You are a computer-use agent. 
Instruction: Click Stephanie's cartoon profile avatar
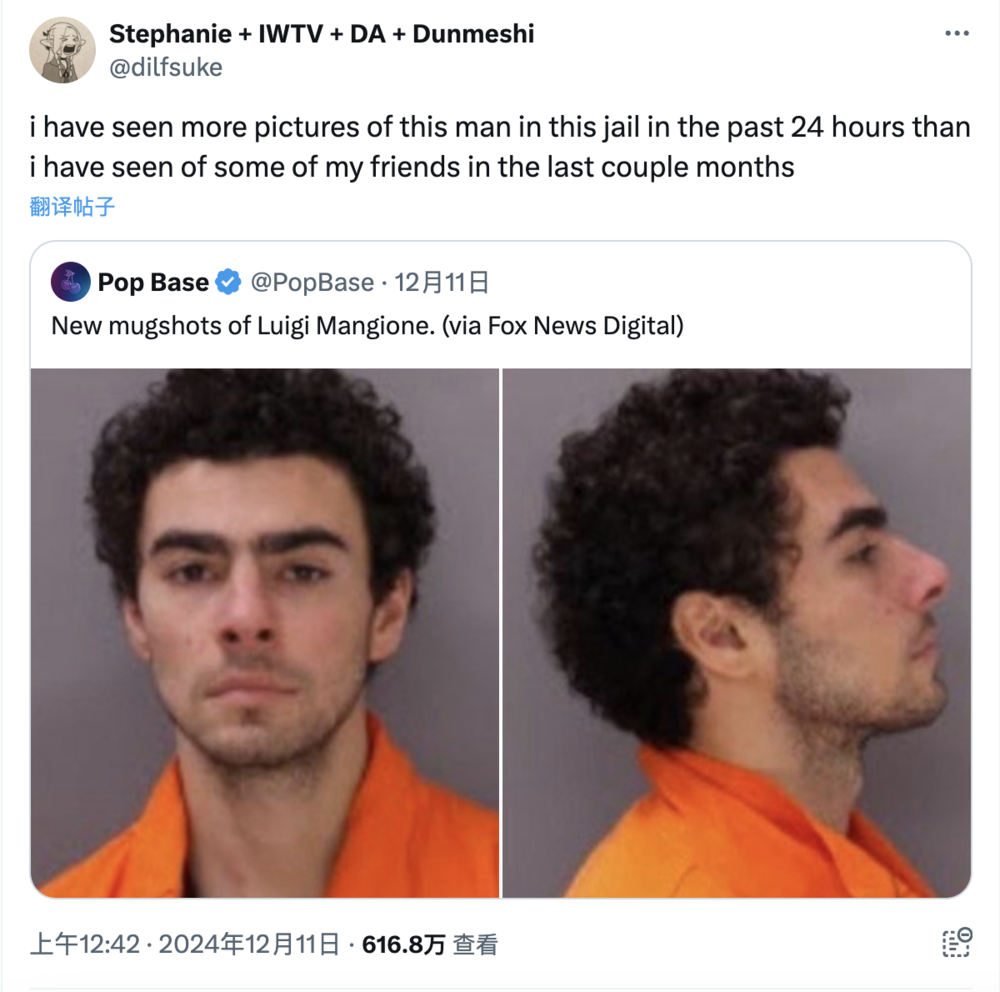pyautogui.click(x=62, y=50)
